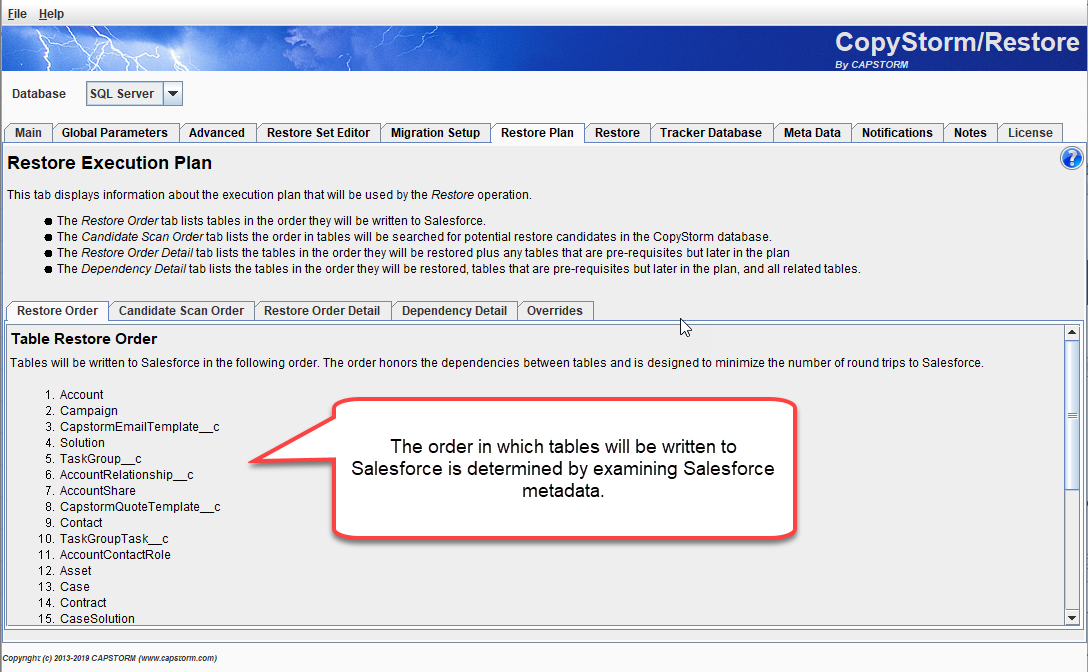View the Dependency Detail sub-tab

(x=454, y=311)
